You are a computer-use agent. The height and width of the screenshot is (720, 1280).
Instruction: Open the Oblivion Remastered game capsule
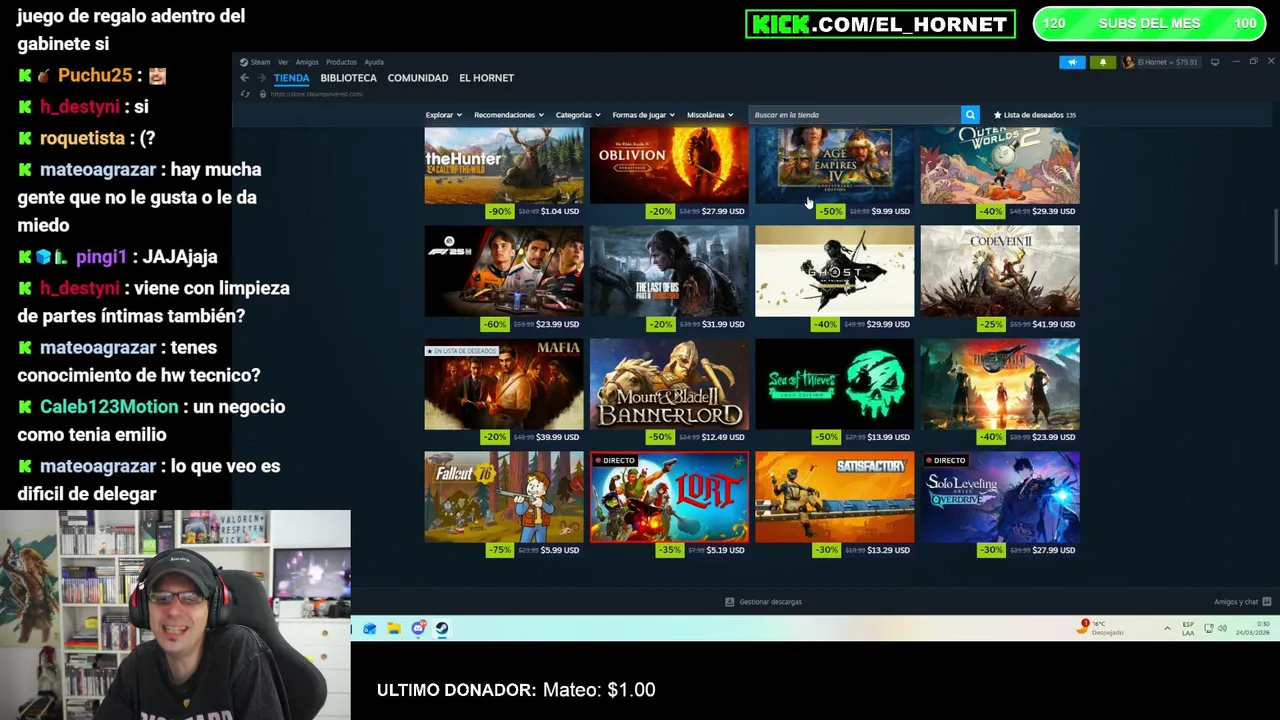pyautogui.click(x=669, y=165)
